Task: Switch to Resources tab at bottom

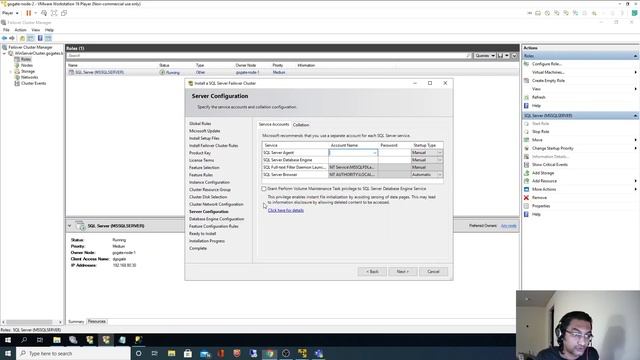Action: click(x=97, y=322)
